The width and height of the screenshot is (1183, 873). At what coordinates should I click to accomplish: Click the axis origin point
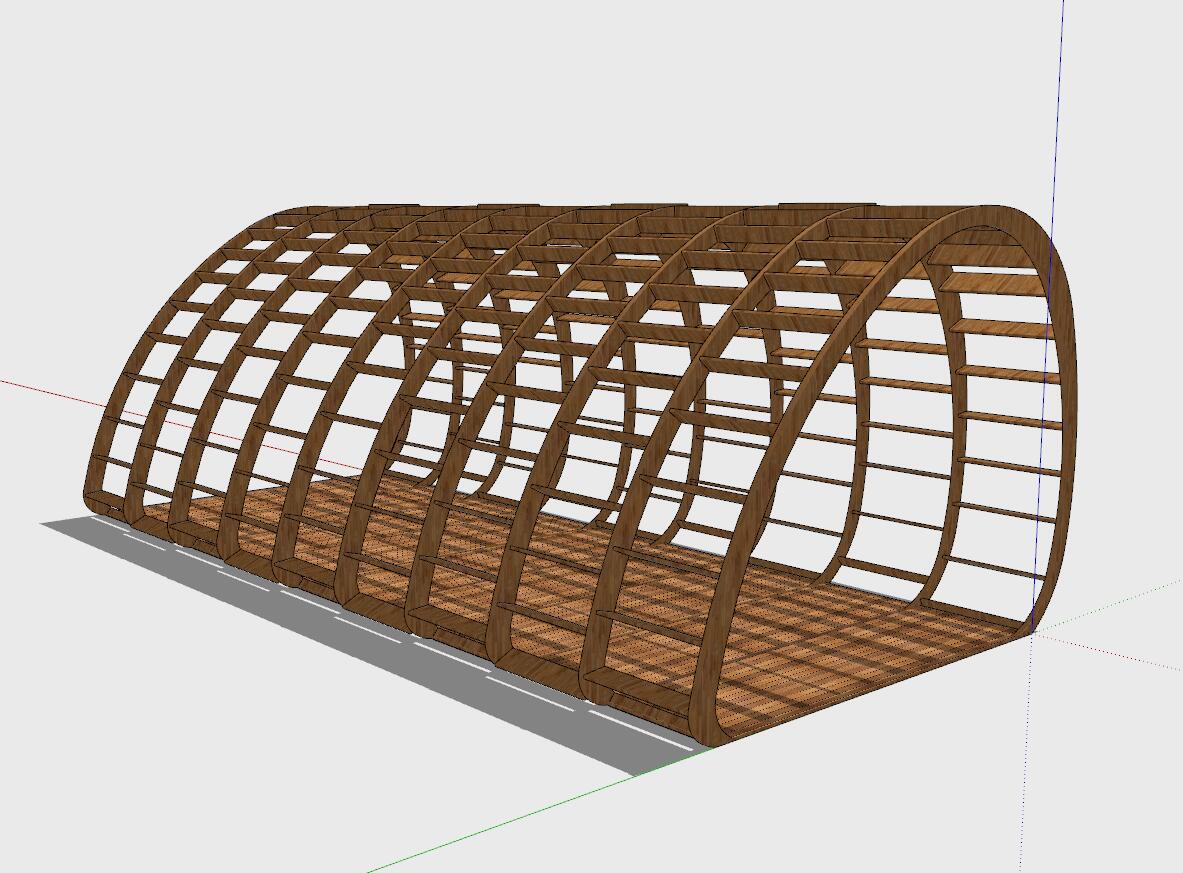click(x=1031, y=632)
